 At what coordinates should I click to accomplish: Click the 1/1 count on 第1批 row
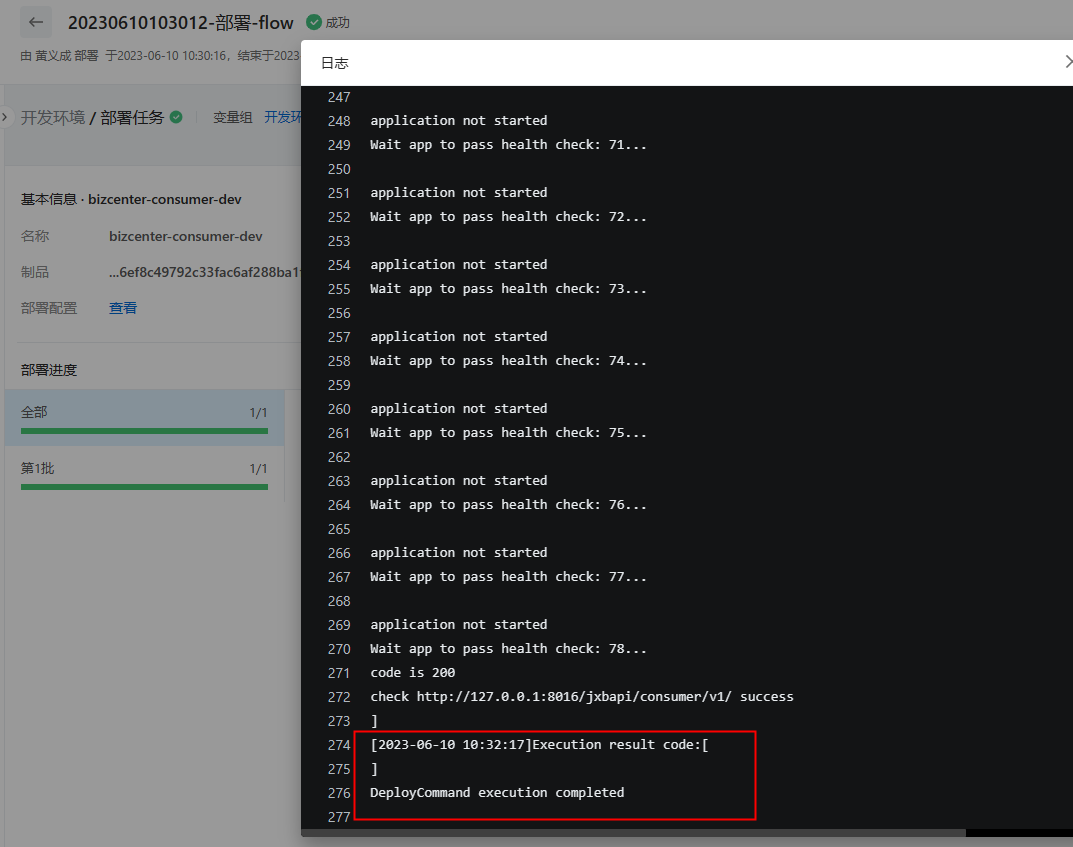click(258, 469)
